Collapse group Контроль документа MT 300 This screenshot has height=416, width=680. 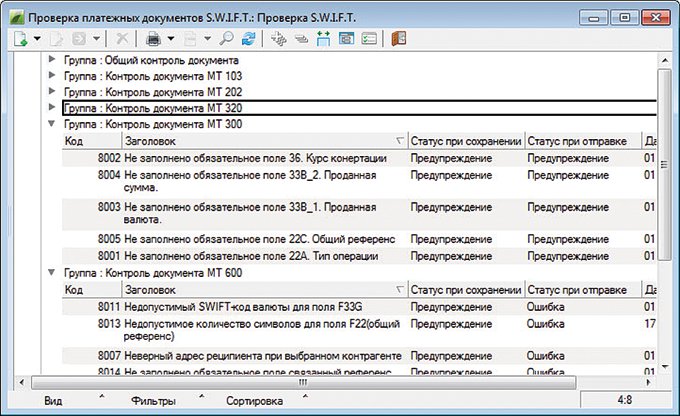(x=52, y=124)
